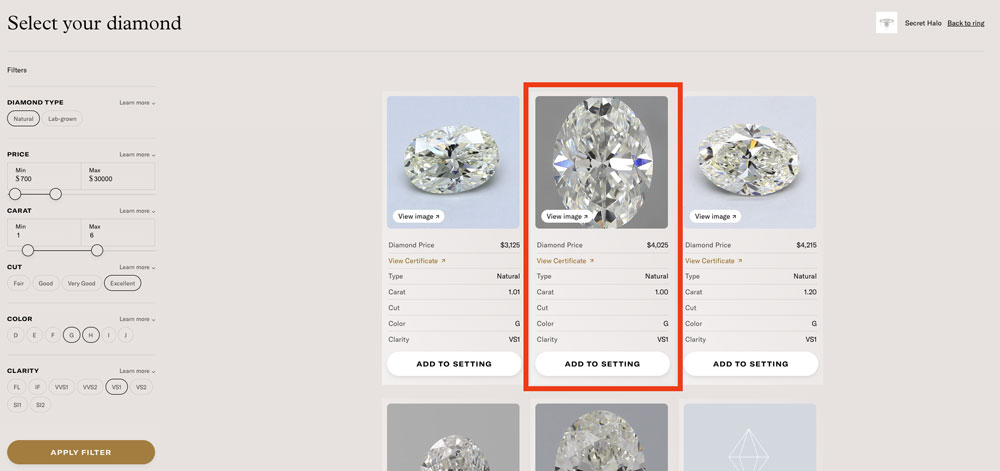Add the 1.00 carat diamond to setting
1000x471 pixels.
[602, 364]
